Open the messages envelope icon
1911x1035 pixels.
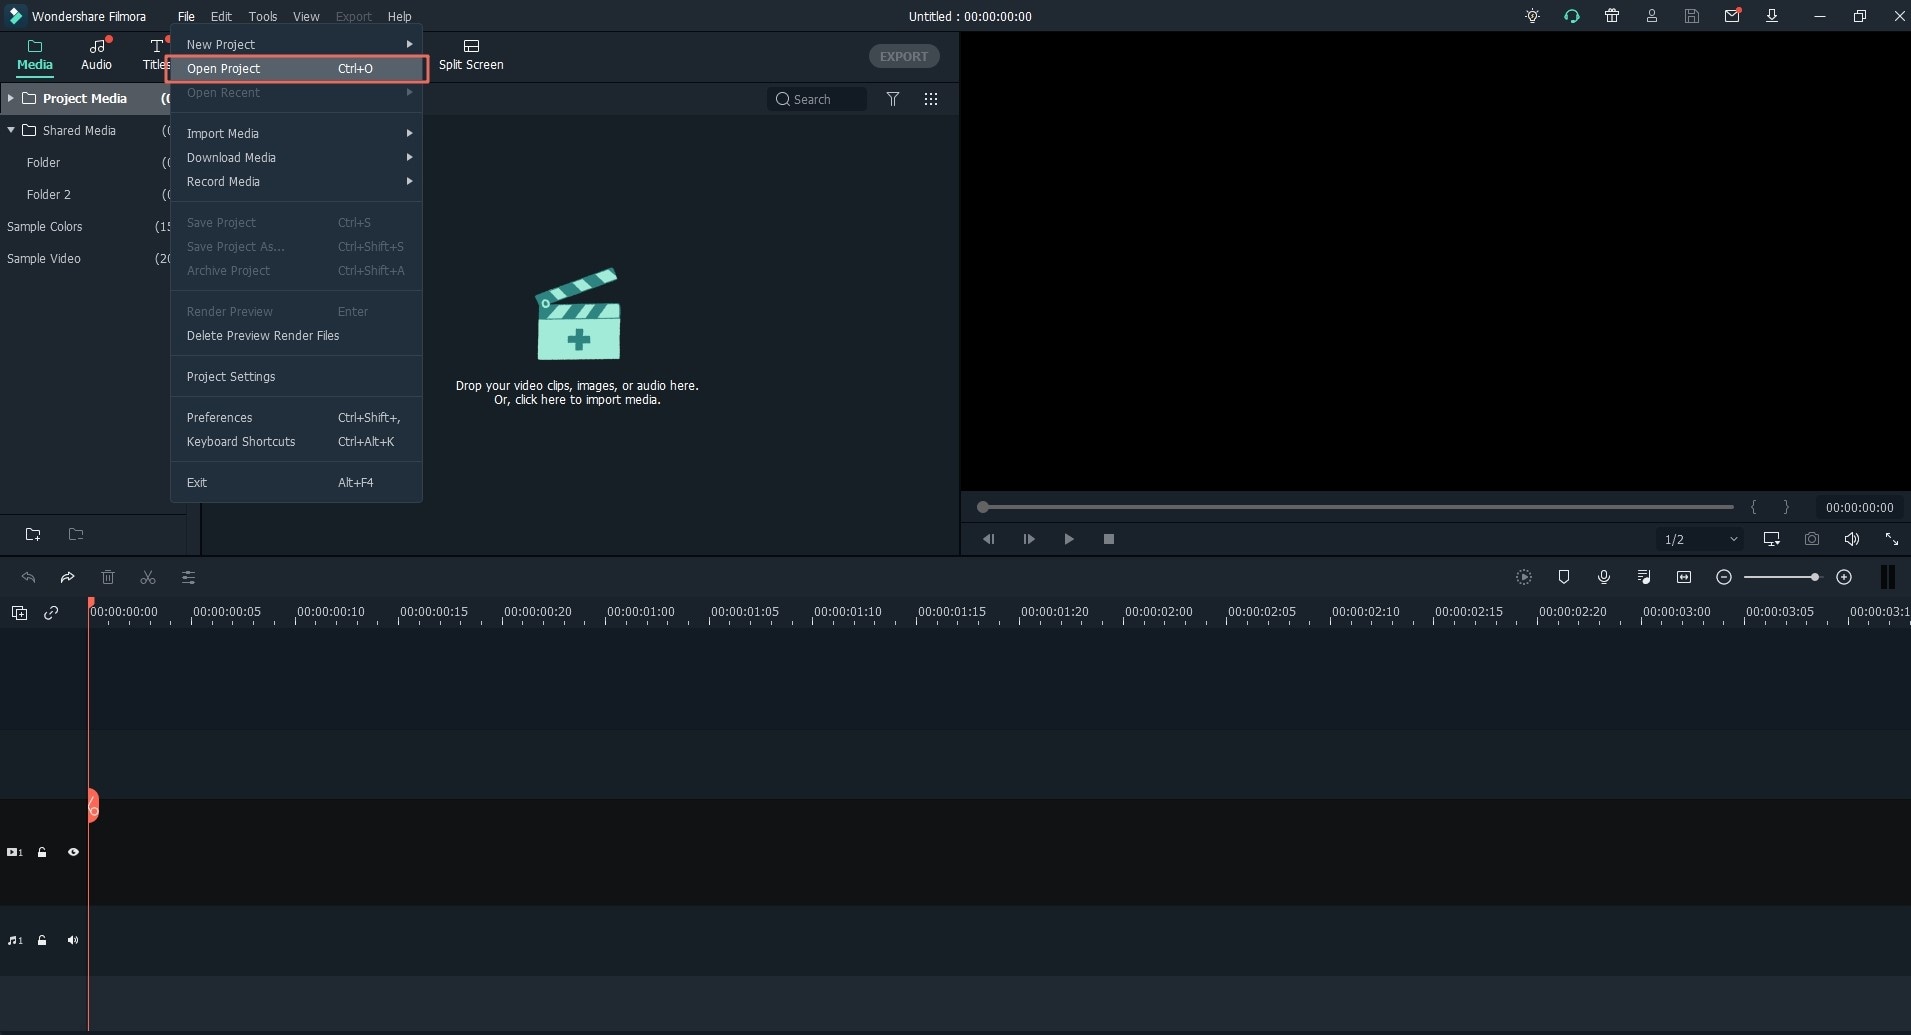tap(1732, 16)
